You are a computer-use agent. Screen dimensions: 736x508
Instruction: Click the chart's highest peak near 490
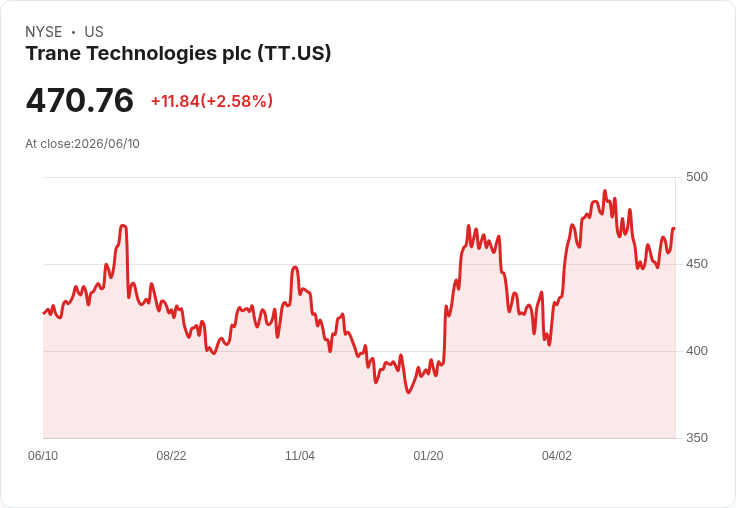pos(605,191)
